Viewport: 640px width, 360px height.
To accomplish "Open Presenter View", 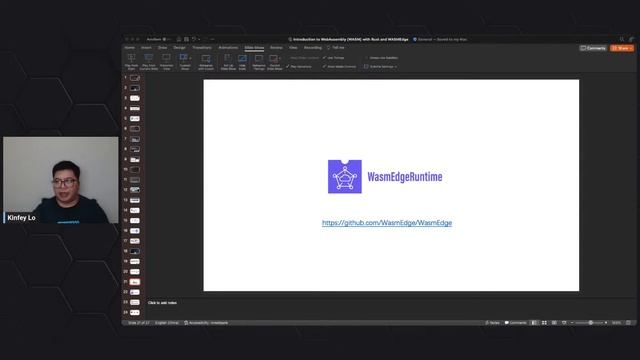I will (167, 62).
